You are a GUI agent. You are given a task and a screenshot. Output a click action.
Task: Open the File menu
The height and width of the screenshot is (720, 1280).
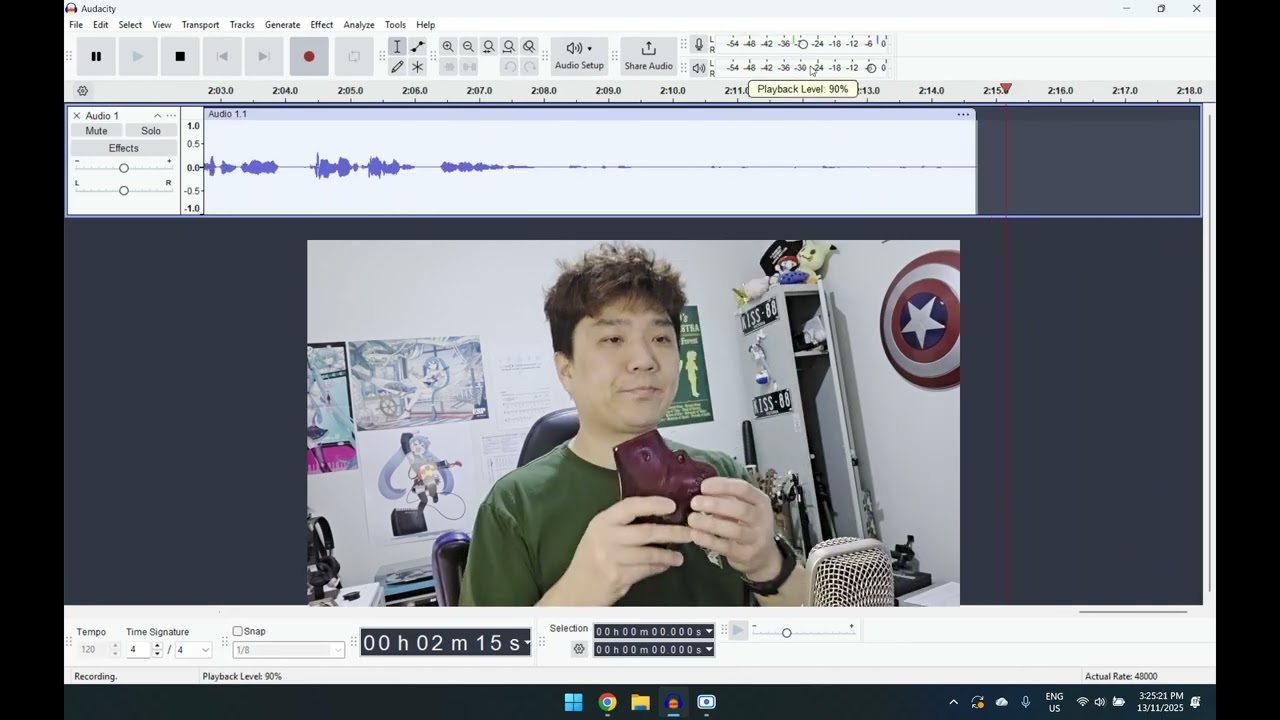(x=76, y=25)
